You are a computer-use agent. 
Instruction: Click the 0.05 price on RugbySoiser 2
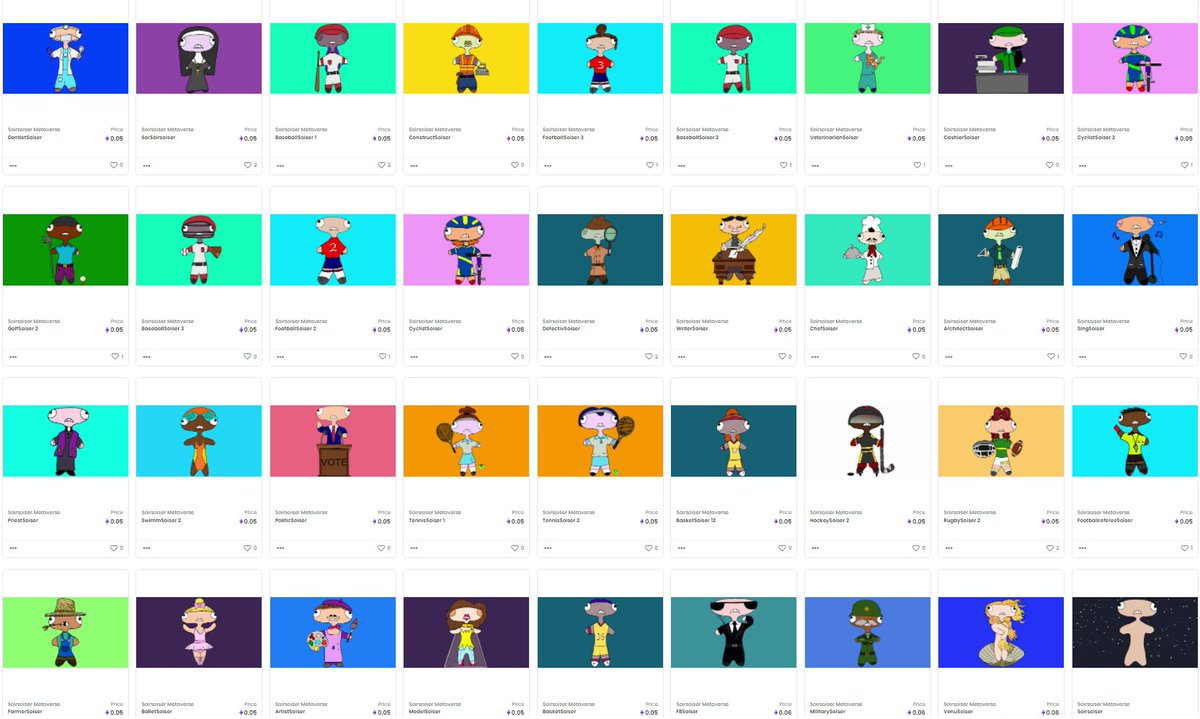[1051, 522]
